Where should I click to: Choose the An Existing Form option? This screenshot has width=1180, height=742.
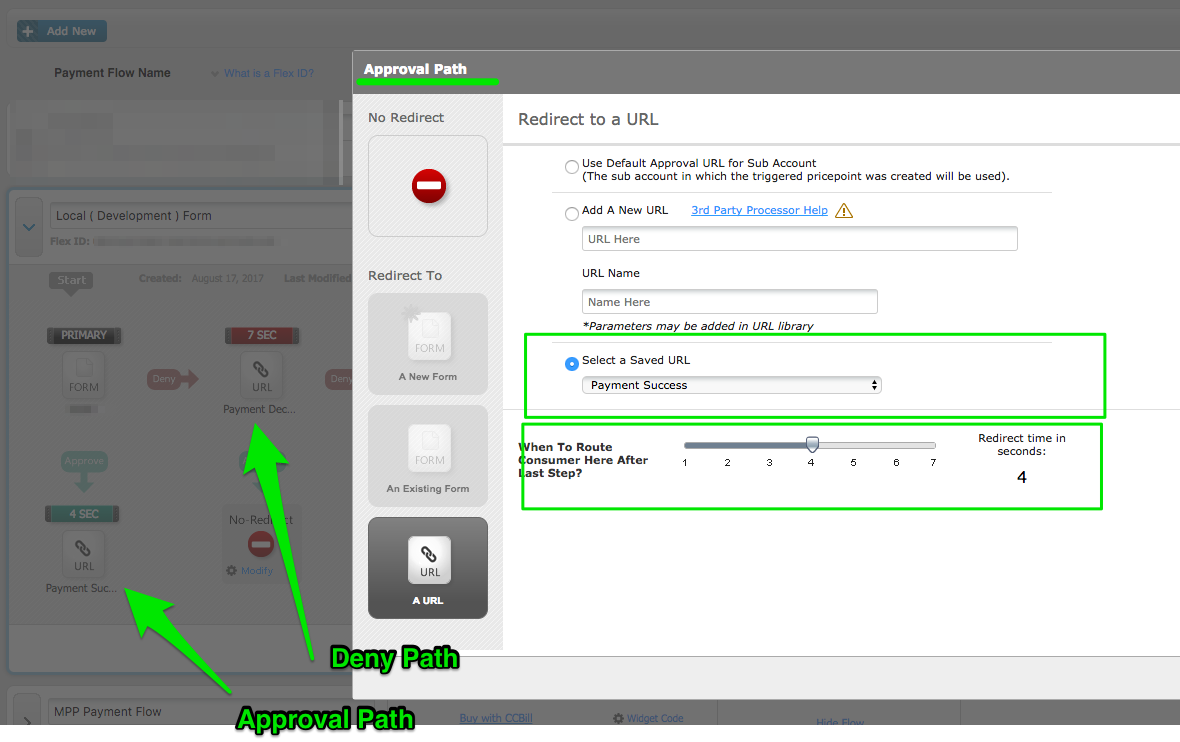coord(427,456)
